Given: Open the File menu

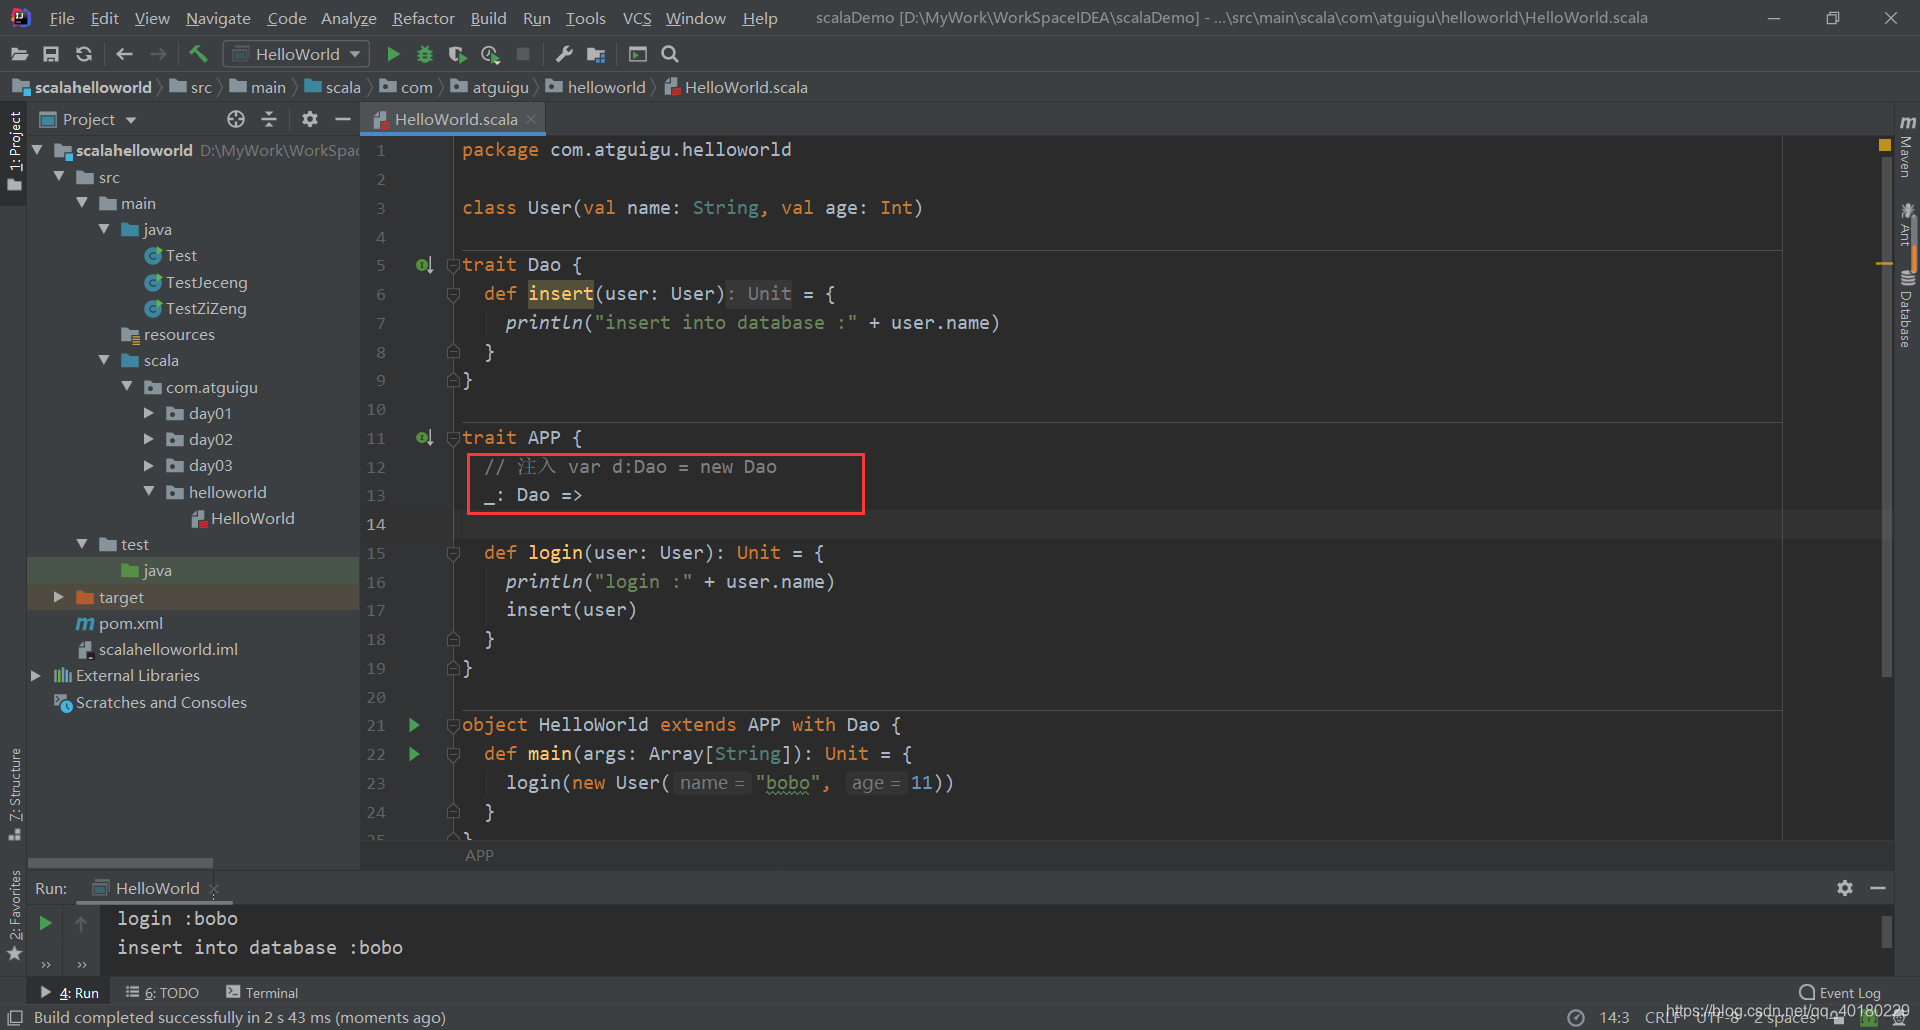Looking at the screenshot, I should pyautogui.click(x=62, y=18).
